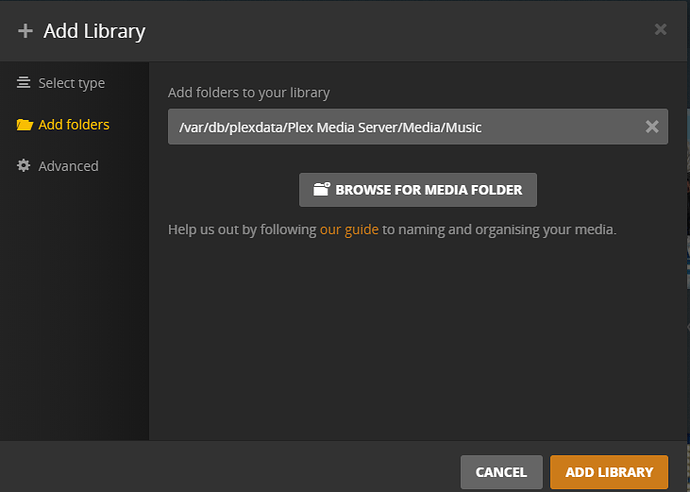Close the Add Library dialog with X
This screenshot has width=690, height=492.
point(661,29)
